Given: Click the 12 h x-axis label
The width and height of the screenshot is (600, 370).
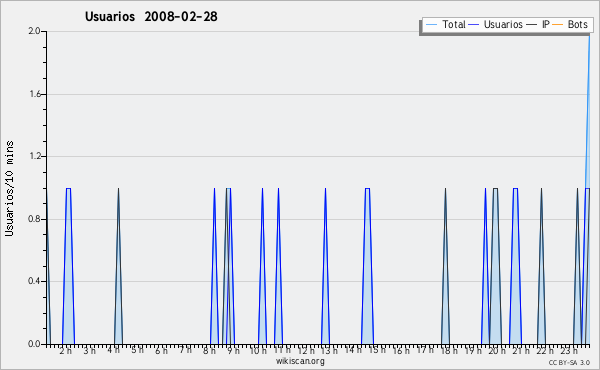Looking at the screenshot, I should tap(306, 351).
